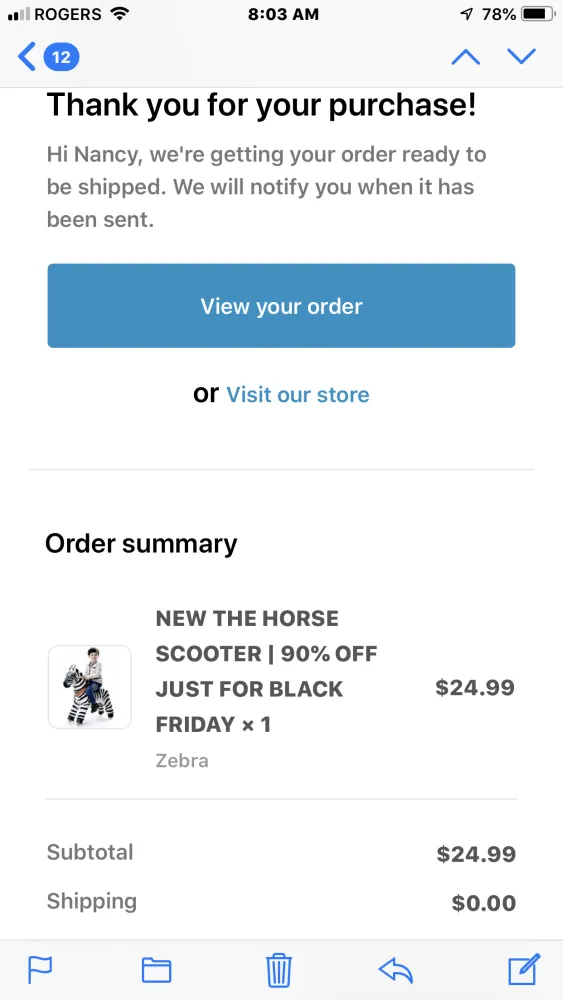Viewport: 563px width, 1000px height.
Task: Tap the $24.99 subtotal amount
Action: point(476,854)
